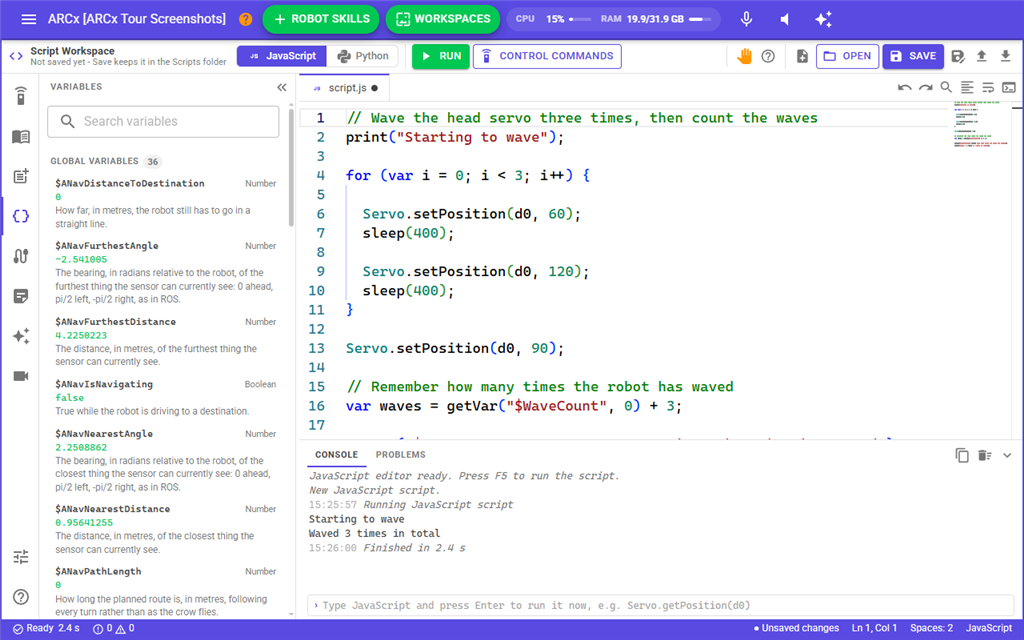
Task: Collapse the console panel chevron
Action: pyautogui.click(x=1007, y=455)
